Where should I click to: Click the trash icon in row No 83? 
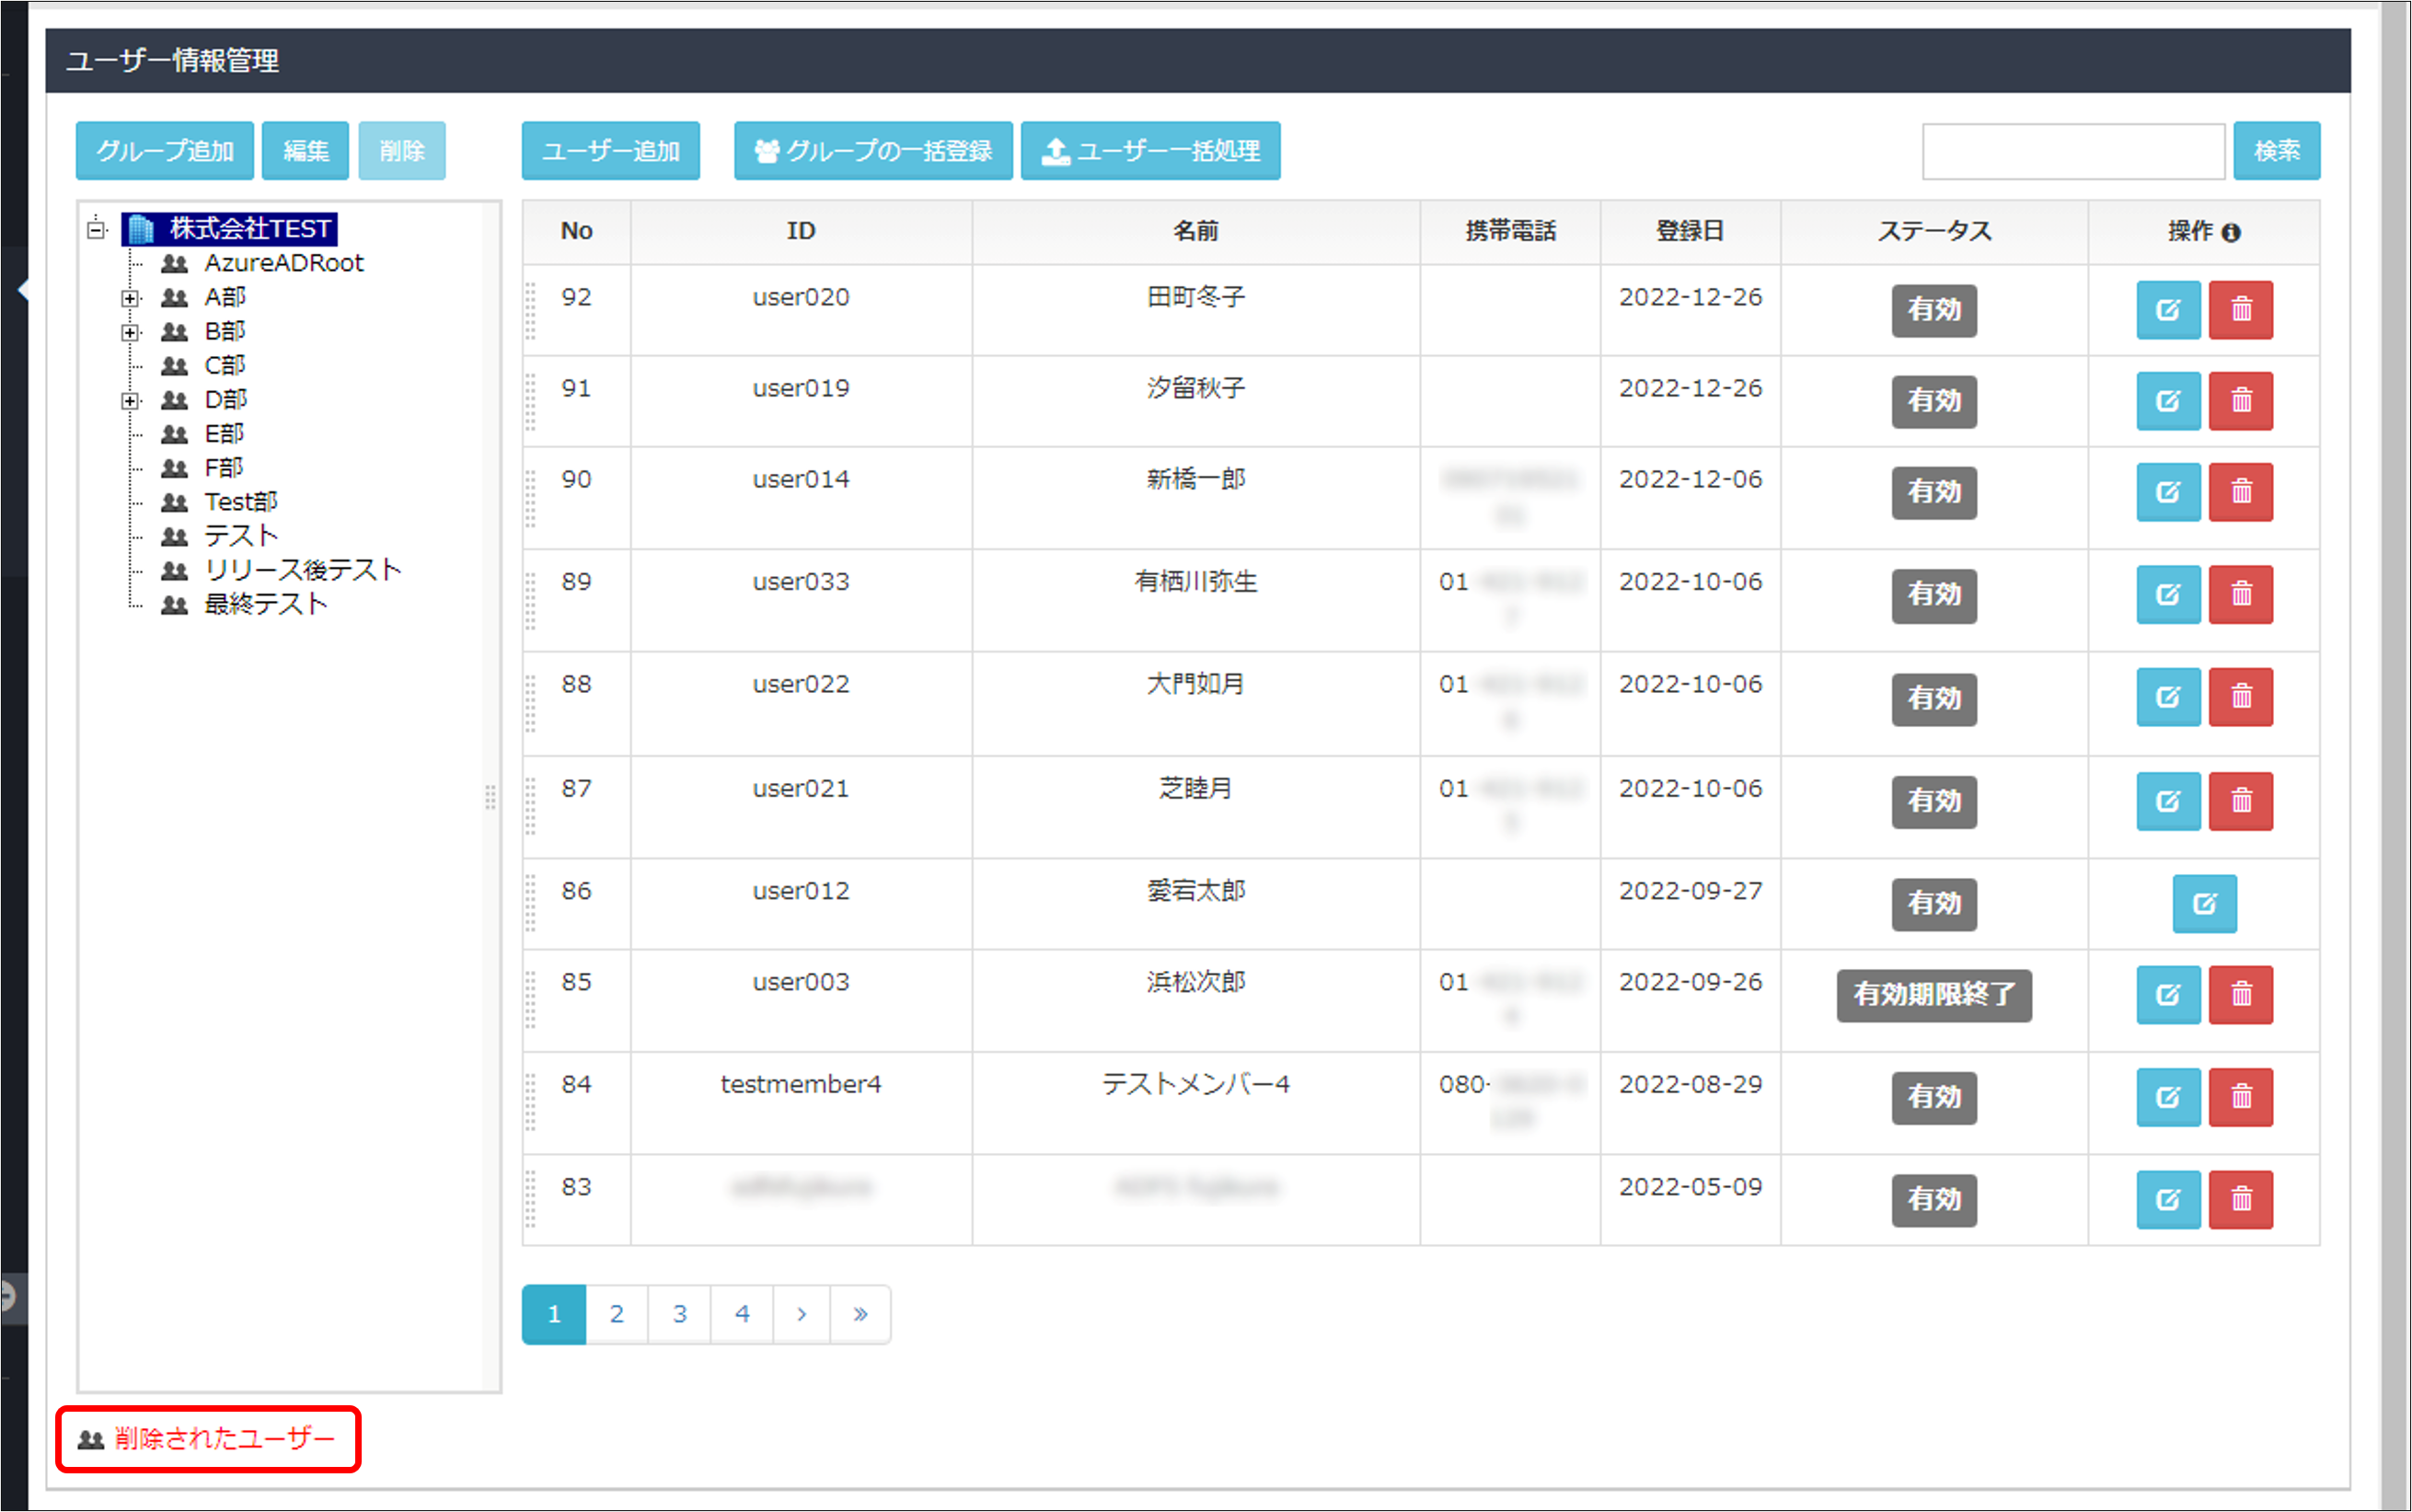(2241, 1200)
